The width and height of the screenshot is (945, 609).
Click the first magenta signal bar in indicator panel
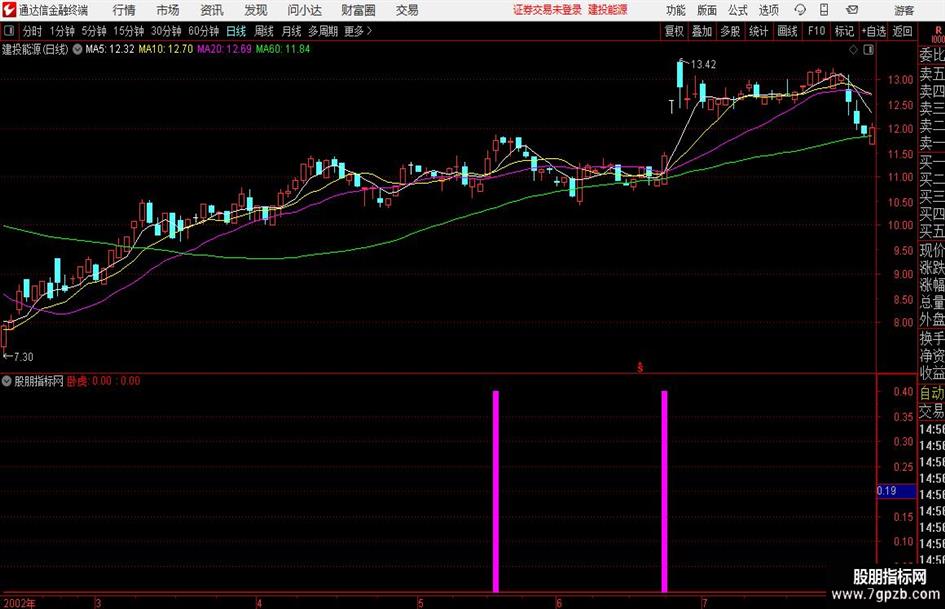click(496, 491)
